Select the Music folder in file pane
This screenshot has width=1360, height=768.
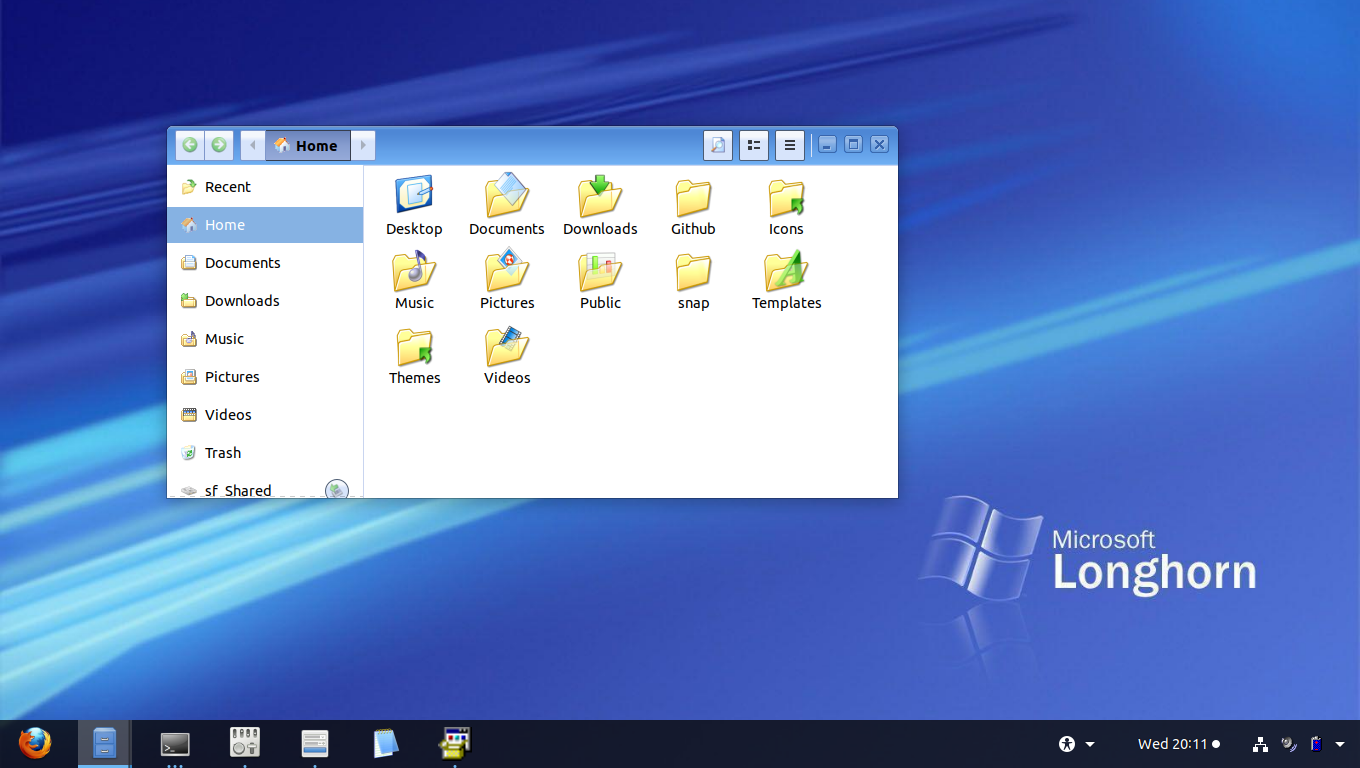[414, 280]
